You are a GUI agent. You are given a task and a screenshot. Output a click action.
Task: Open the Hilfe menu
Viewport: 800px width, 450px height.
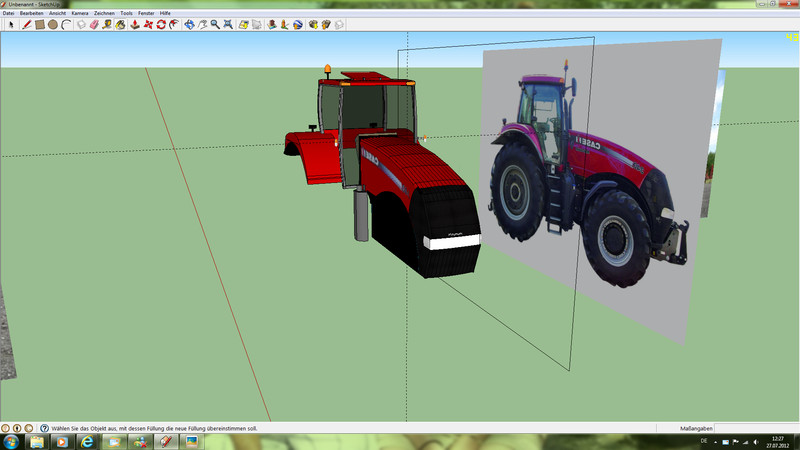[165, 13]
